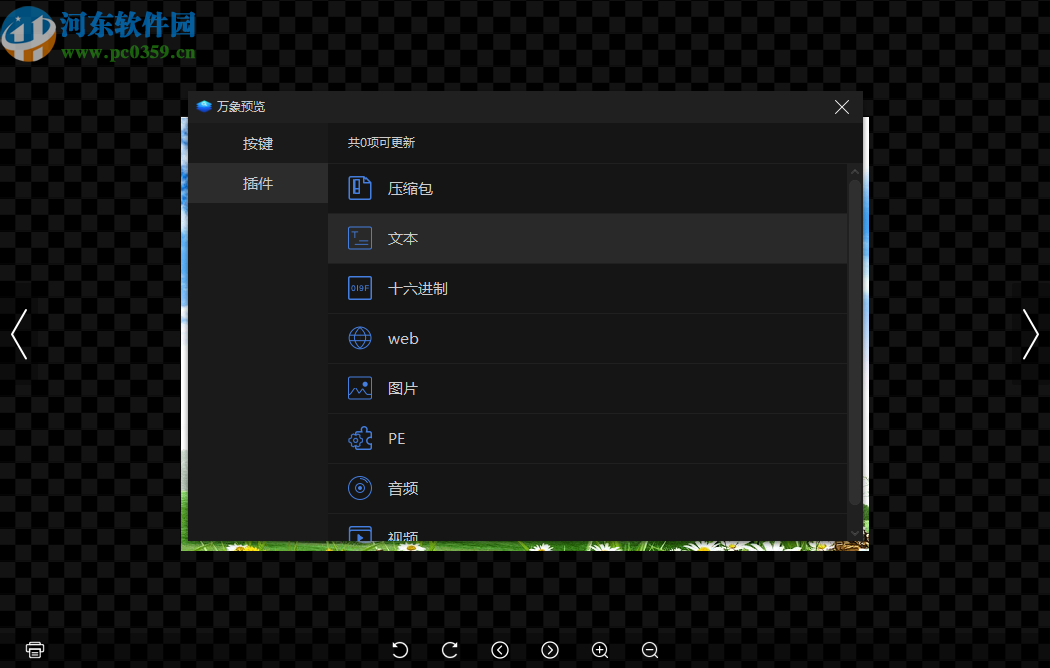The image size is (1050, 668).
Task: Go to the next file with right arrow
Action: (x=1031, y=334)
